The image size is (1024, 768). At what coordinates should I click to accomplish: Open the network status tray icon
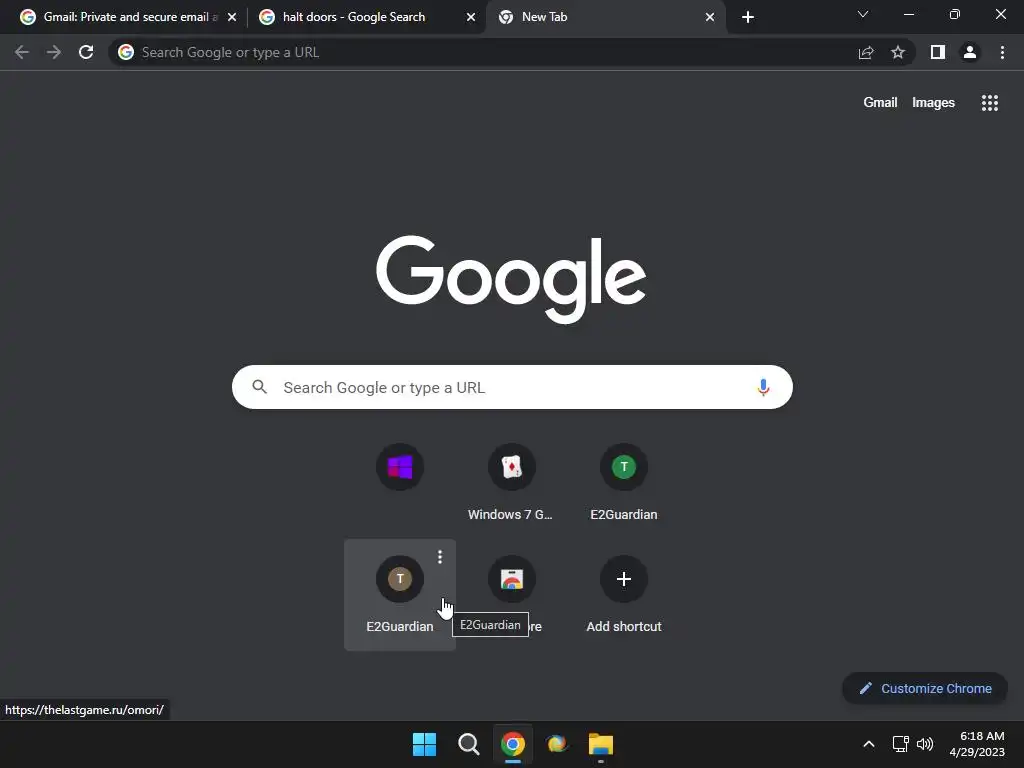(x=901, y=744)
